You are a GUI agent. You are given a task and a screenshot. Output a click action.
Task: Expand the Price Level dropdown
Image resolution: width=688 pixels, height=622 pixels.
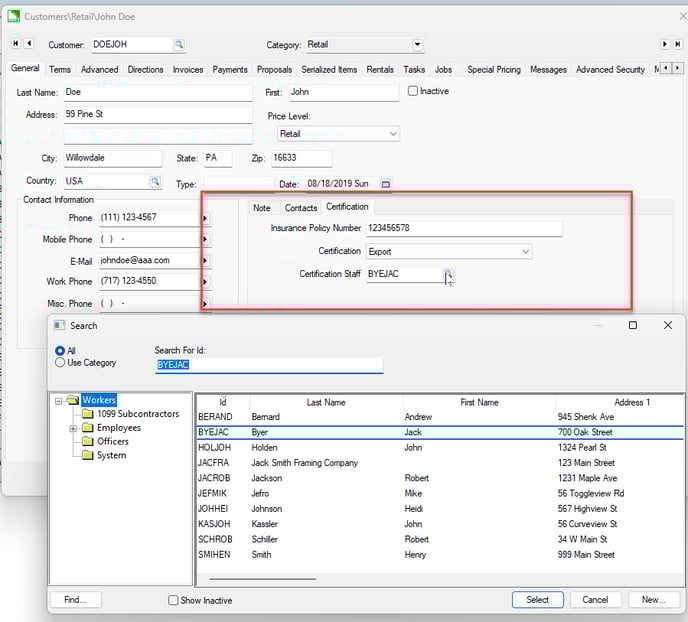pyautogui.click(x=392, y=134)
